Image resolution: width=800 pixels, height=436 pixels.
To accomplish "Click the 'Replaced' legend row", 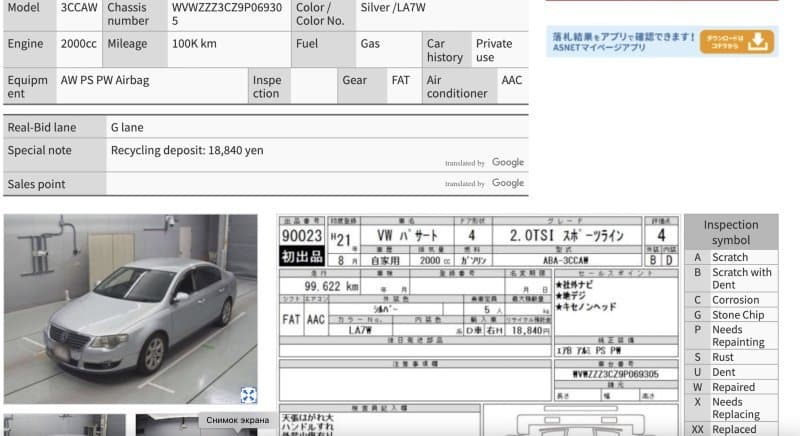I will (732, 429).
